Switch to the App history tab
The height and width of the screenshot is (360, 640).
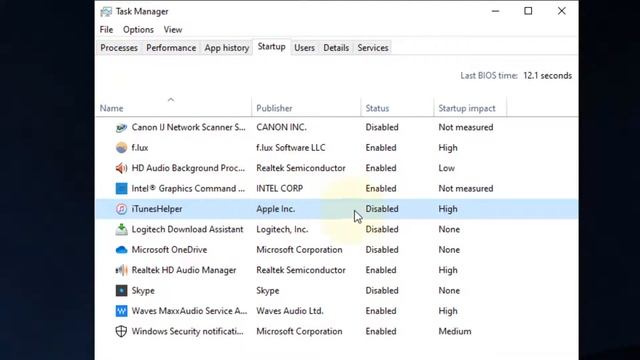click(227, 48)
